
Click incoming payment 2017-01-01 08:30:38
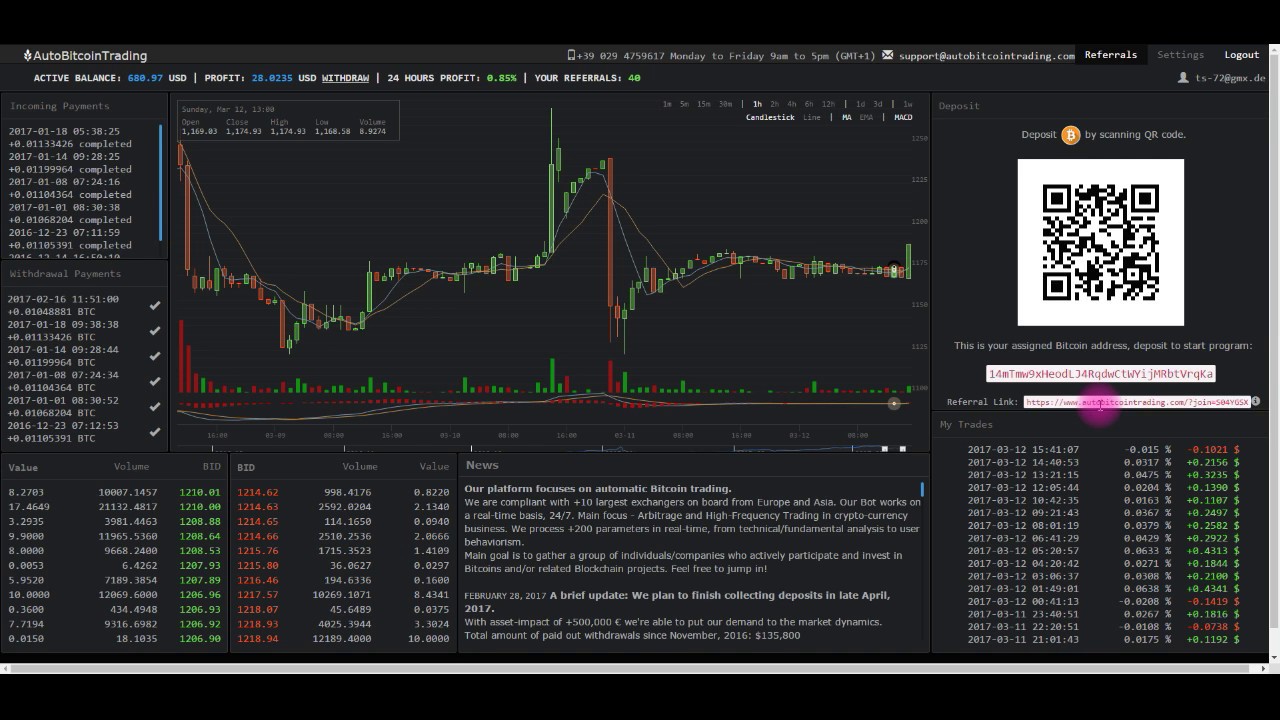(64, 207)
